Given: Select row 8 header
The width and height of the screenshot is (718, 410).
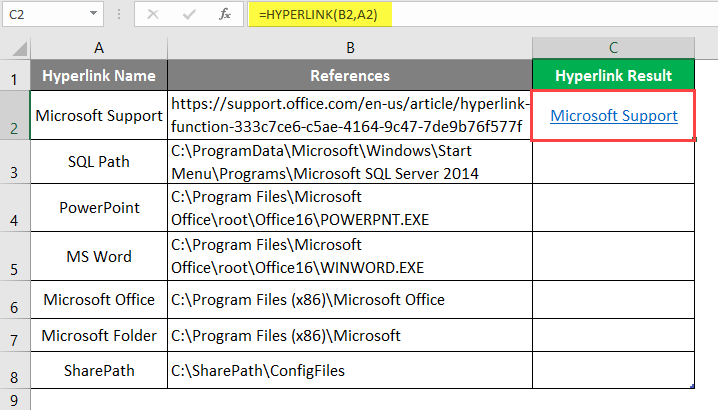Looking at the screenshot, I should click(15, 370).
